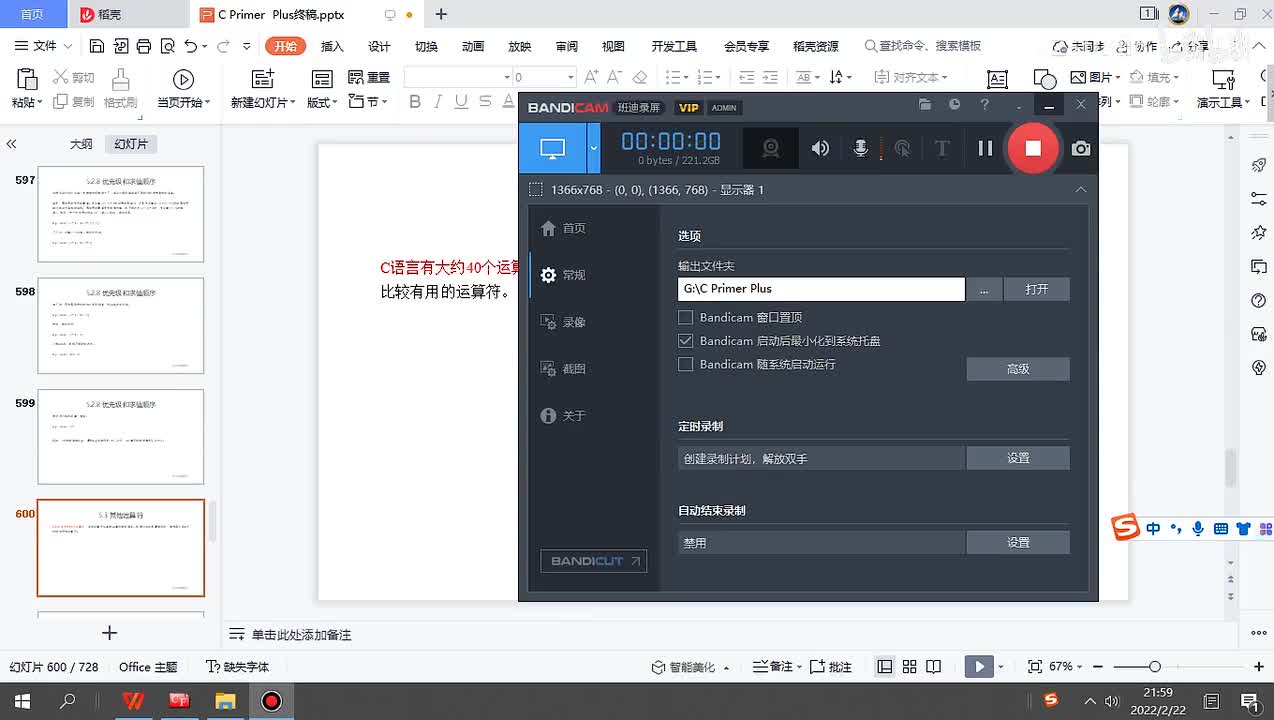This screenshot has height=720, width=1274.
Task: Click the 打开 button for output folder
Action: (1037, 289)
